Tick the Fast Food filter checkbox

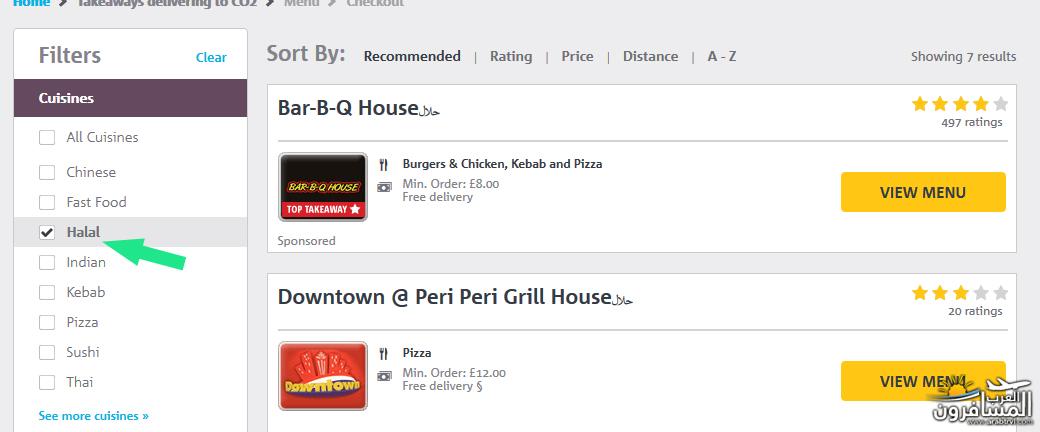pyautogui.click(x=47, y=202)
